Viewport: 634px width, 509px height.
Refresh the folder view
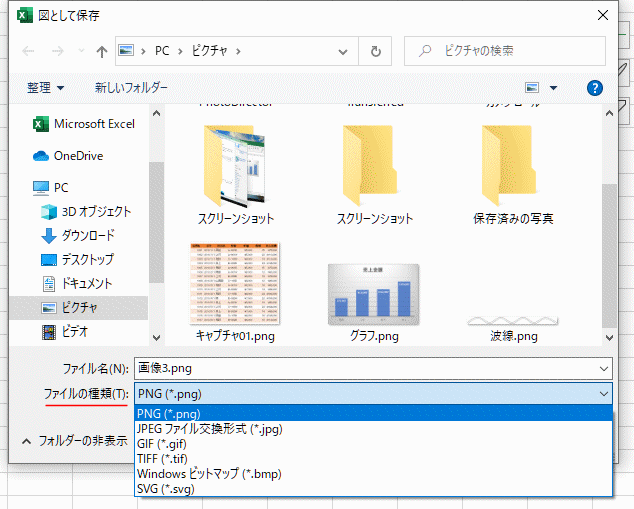[376, 51]
